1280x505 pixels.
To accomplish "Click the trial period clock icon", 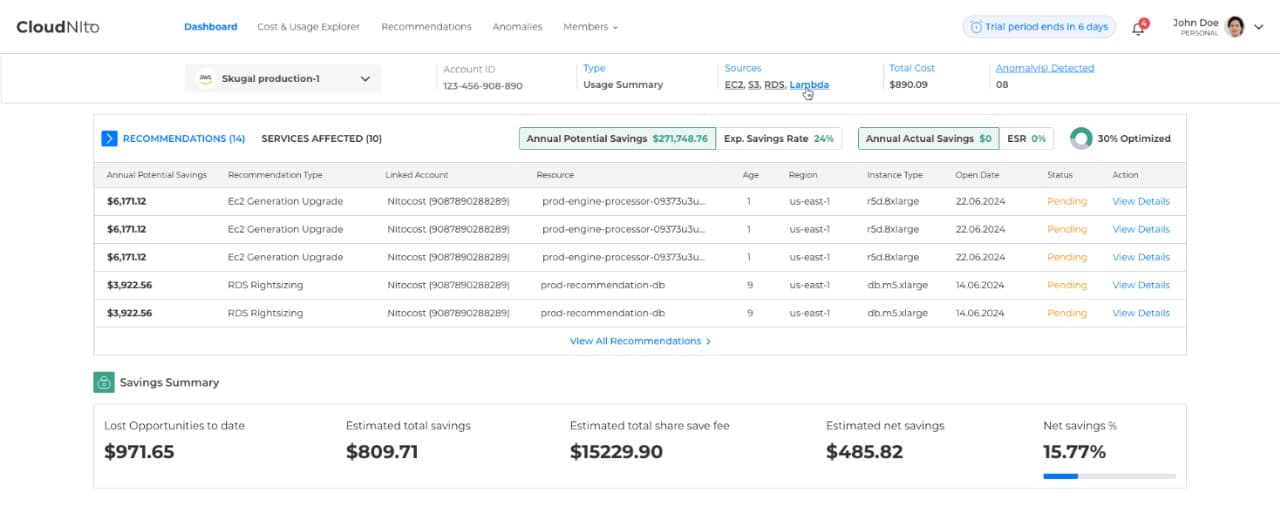I will (x=975, y=27).
